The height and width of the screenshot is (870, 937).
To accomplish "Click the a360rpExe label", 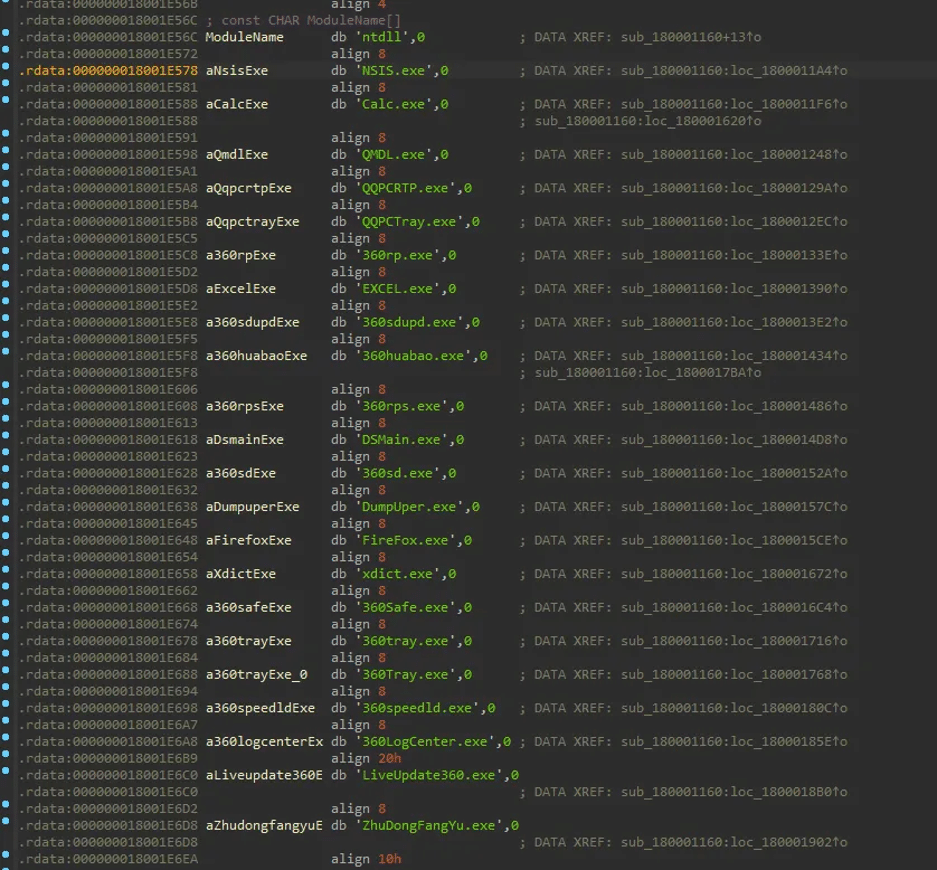I will tap(241, 255).
